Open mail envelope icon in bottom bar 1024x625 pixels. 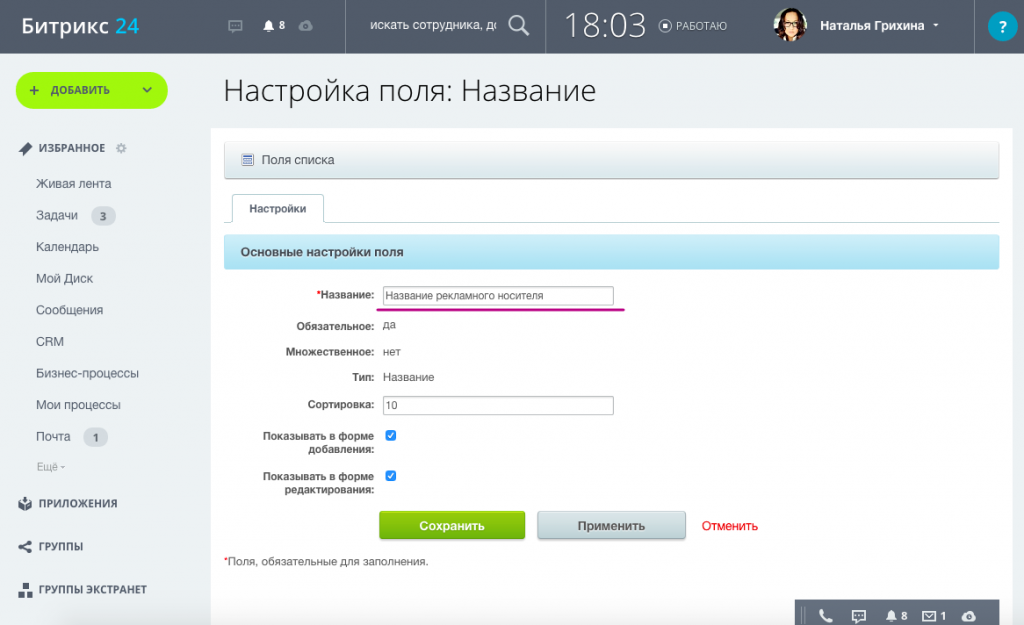click(929, 615)
